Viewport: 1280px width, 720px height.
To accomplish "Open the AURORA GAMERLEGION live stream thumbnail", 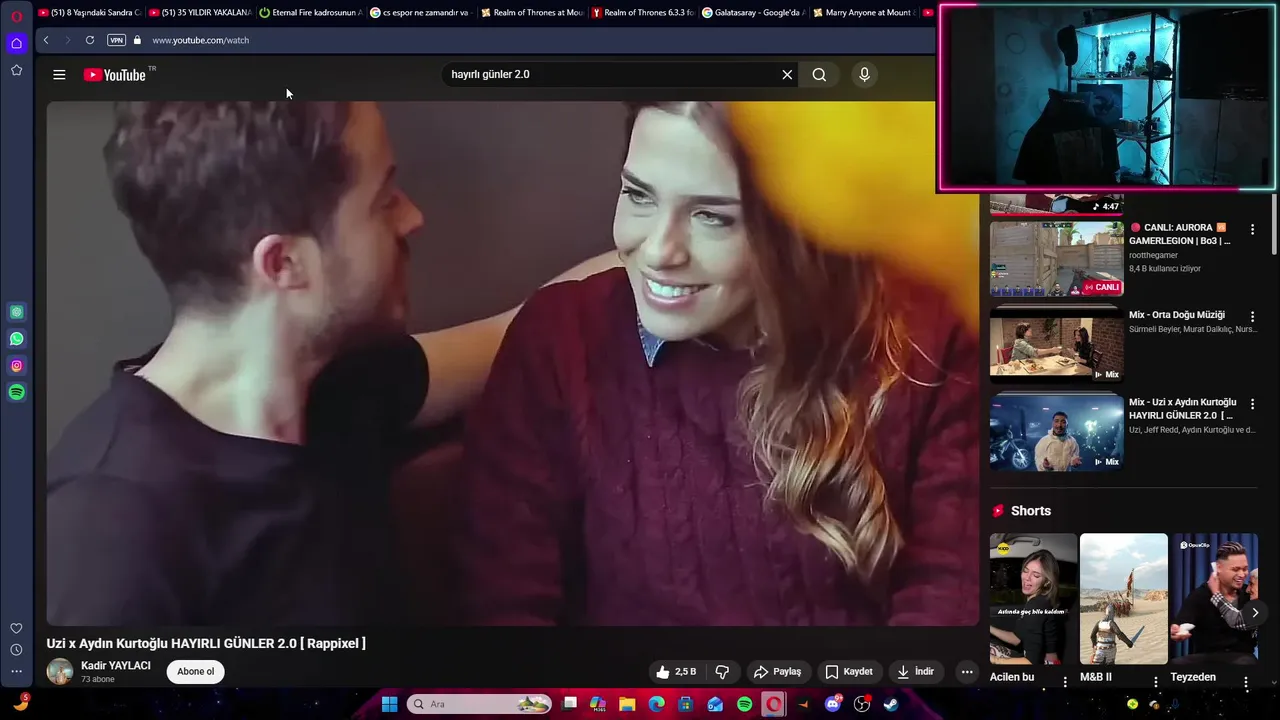I will (x=1057, y=259).
